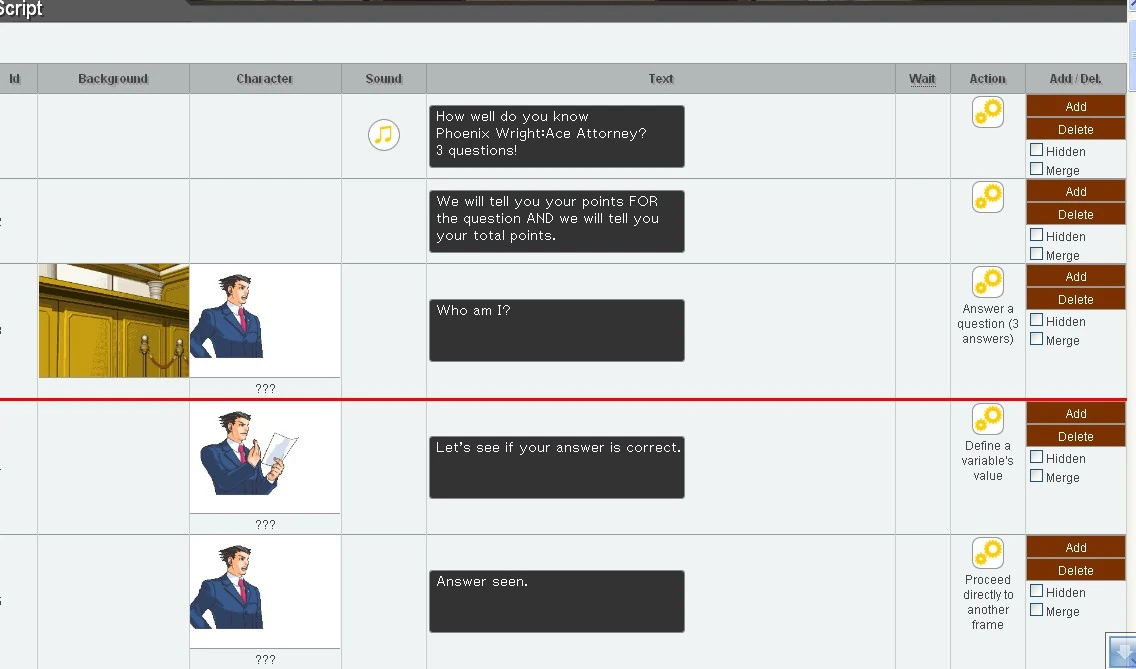Viewport: 1136px width, 669px height.
Task: Click the Background column header
Action: pyautogui.click(x=113, y=78)
